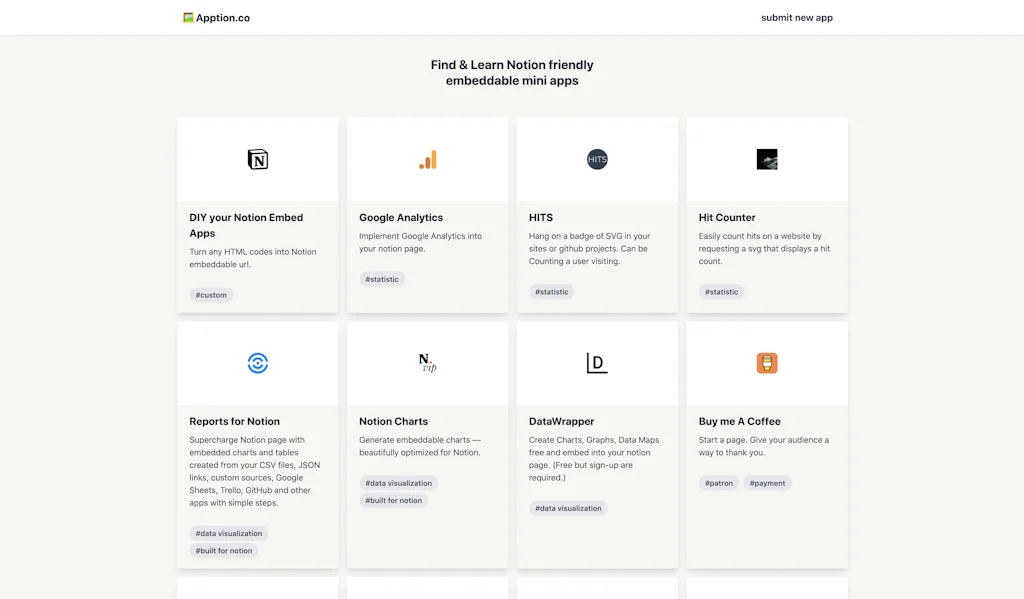Click the #patron tag
Image resolution: width=1024 pixels, height=599 pixels.
click(719, 482)
